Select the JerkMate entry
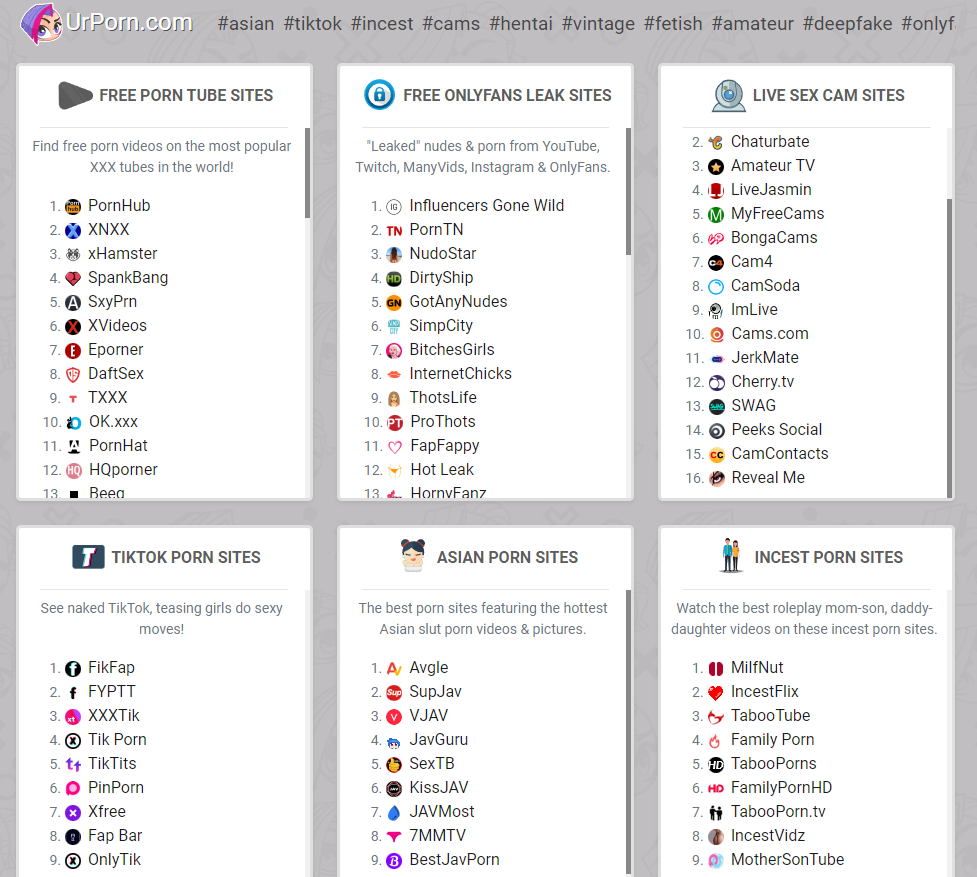Image resolution: width=977 pixels, height=877 pixels. tap(765, 358)
